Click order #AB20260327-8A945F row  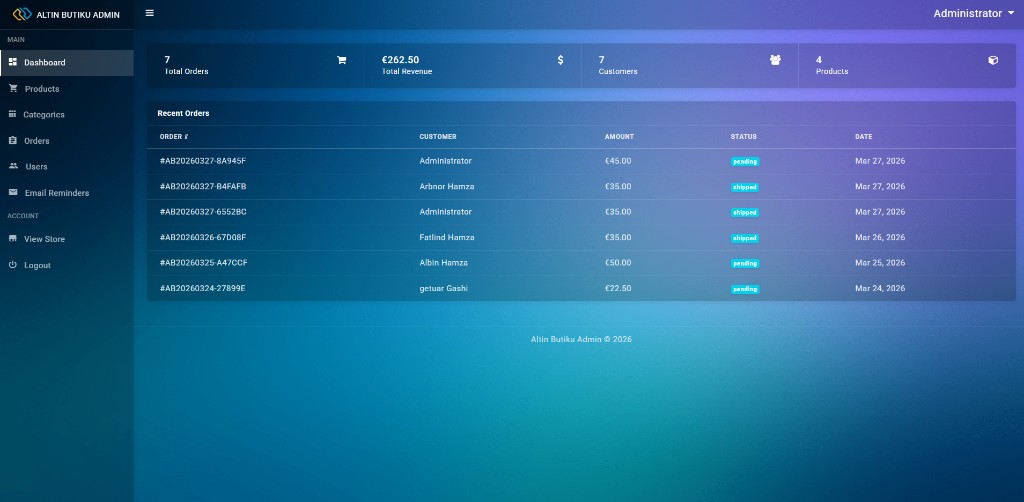(203, 161)
